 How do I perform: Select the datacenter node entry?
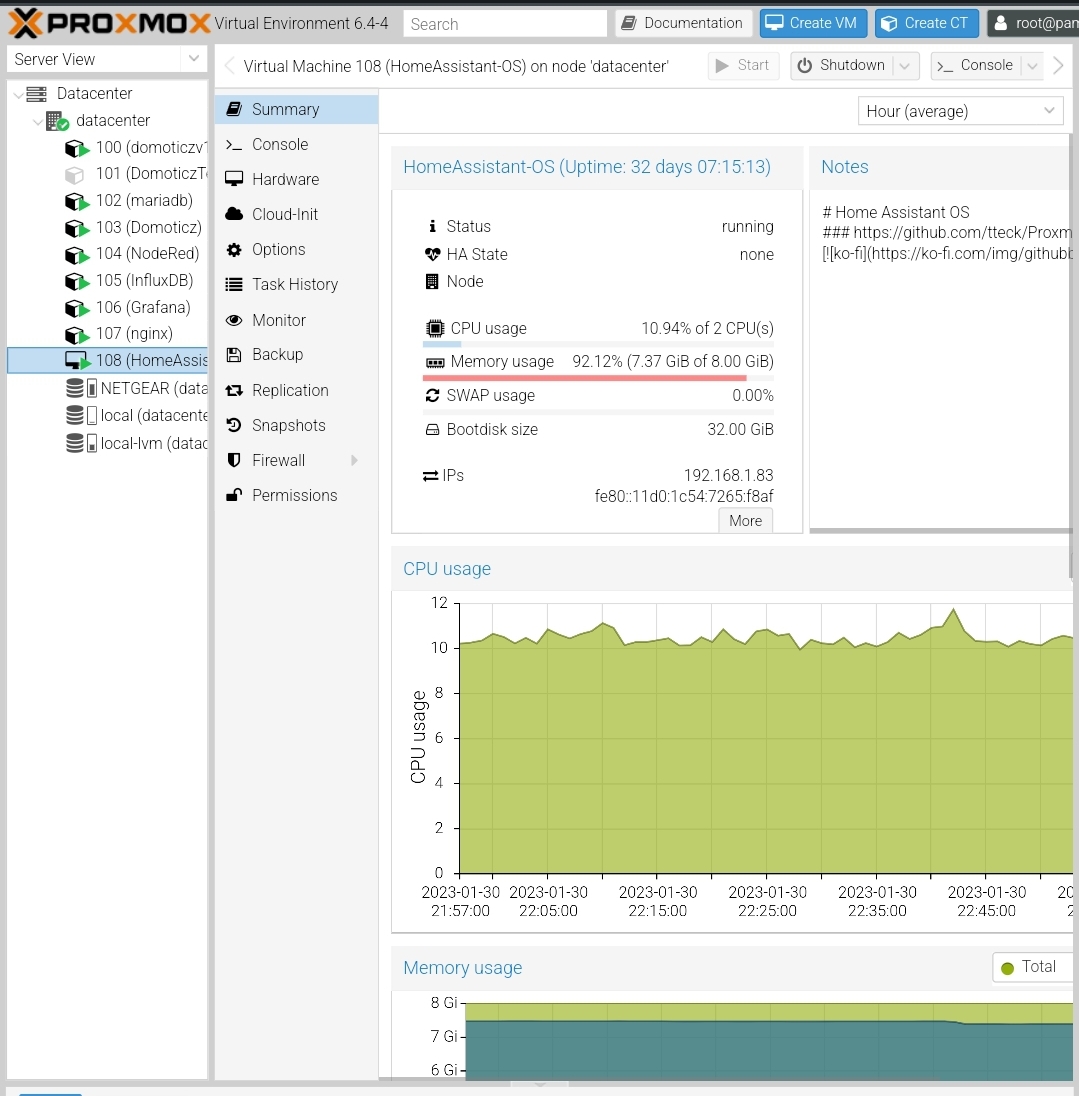pyautogui.click(x=113, y=121)
